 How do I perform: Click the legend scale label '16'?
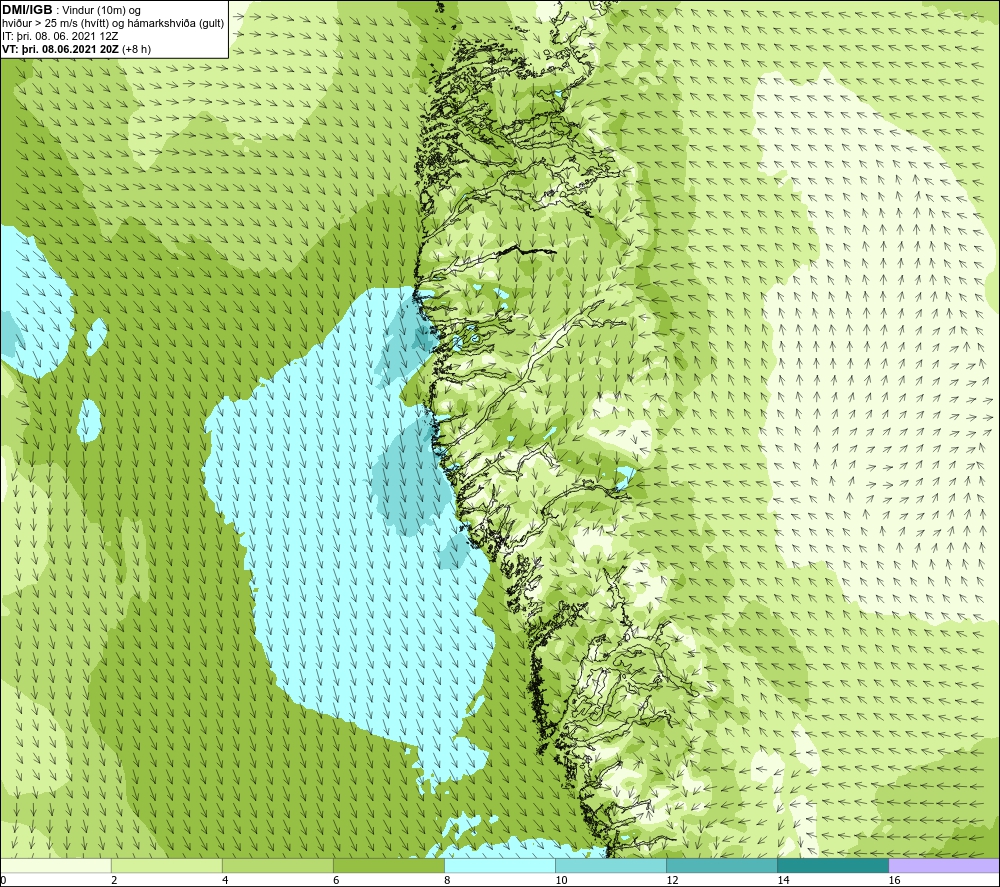pyautogui.click(x=894, y=880)
